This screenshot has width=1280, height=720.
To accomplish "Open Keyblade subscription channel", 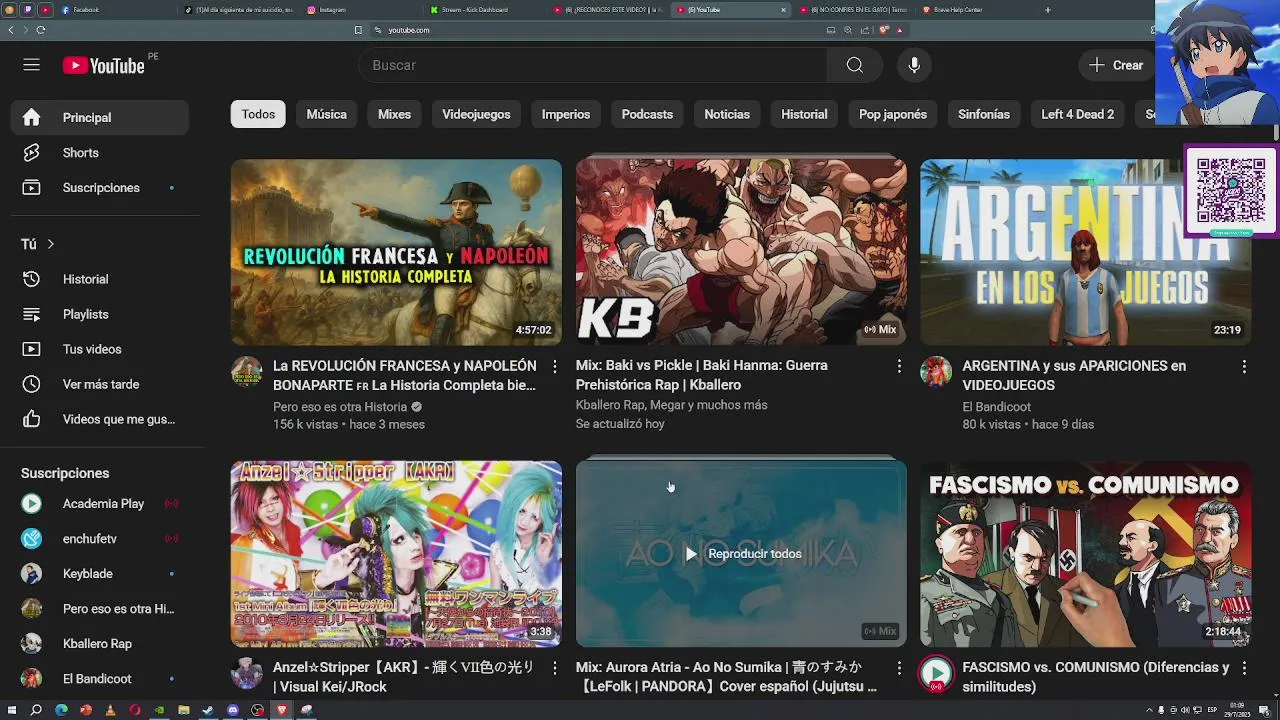I will tap(99, 573).
